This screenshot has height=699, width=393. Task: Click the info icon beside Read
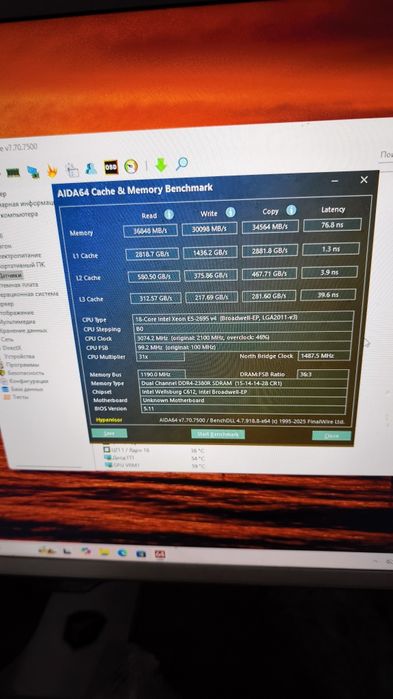[168, 214]
